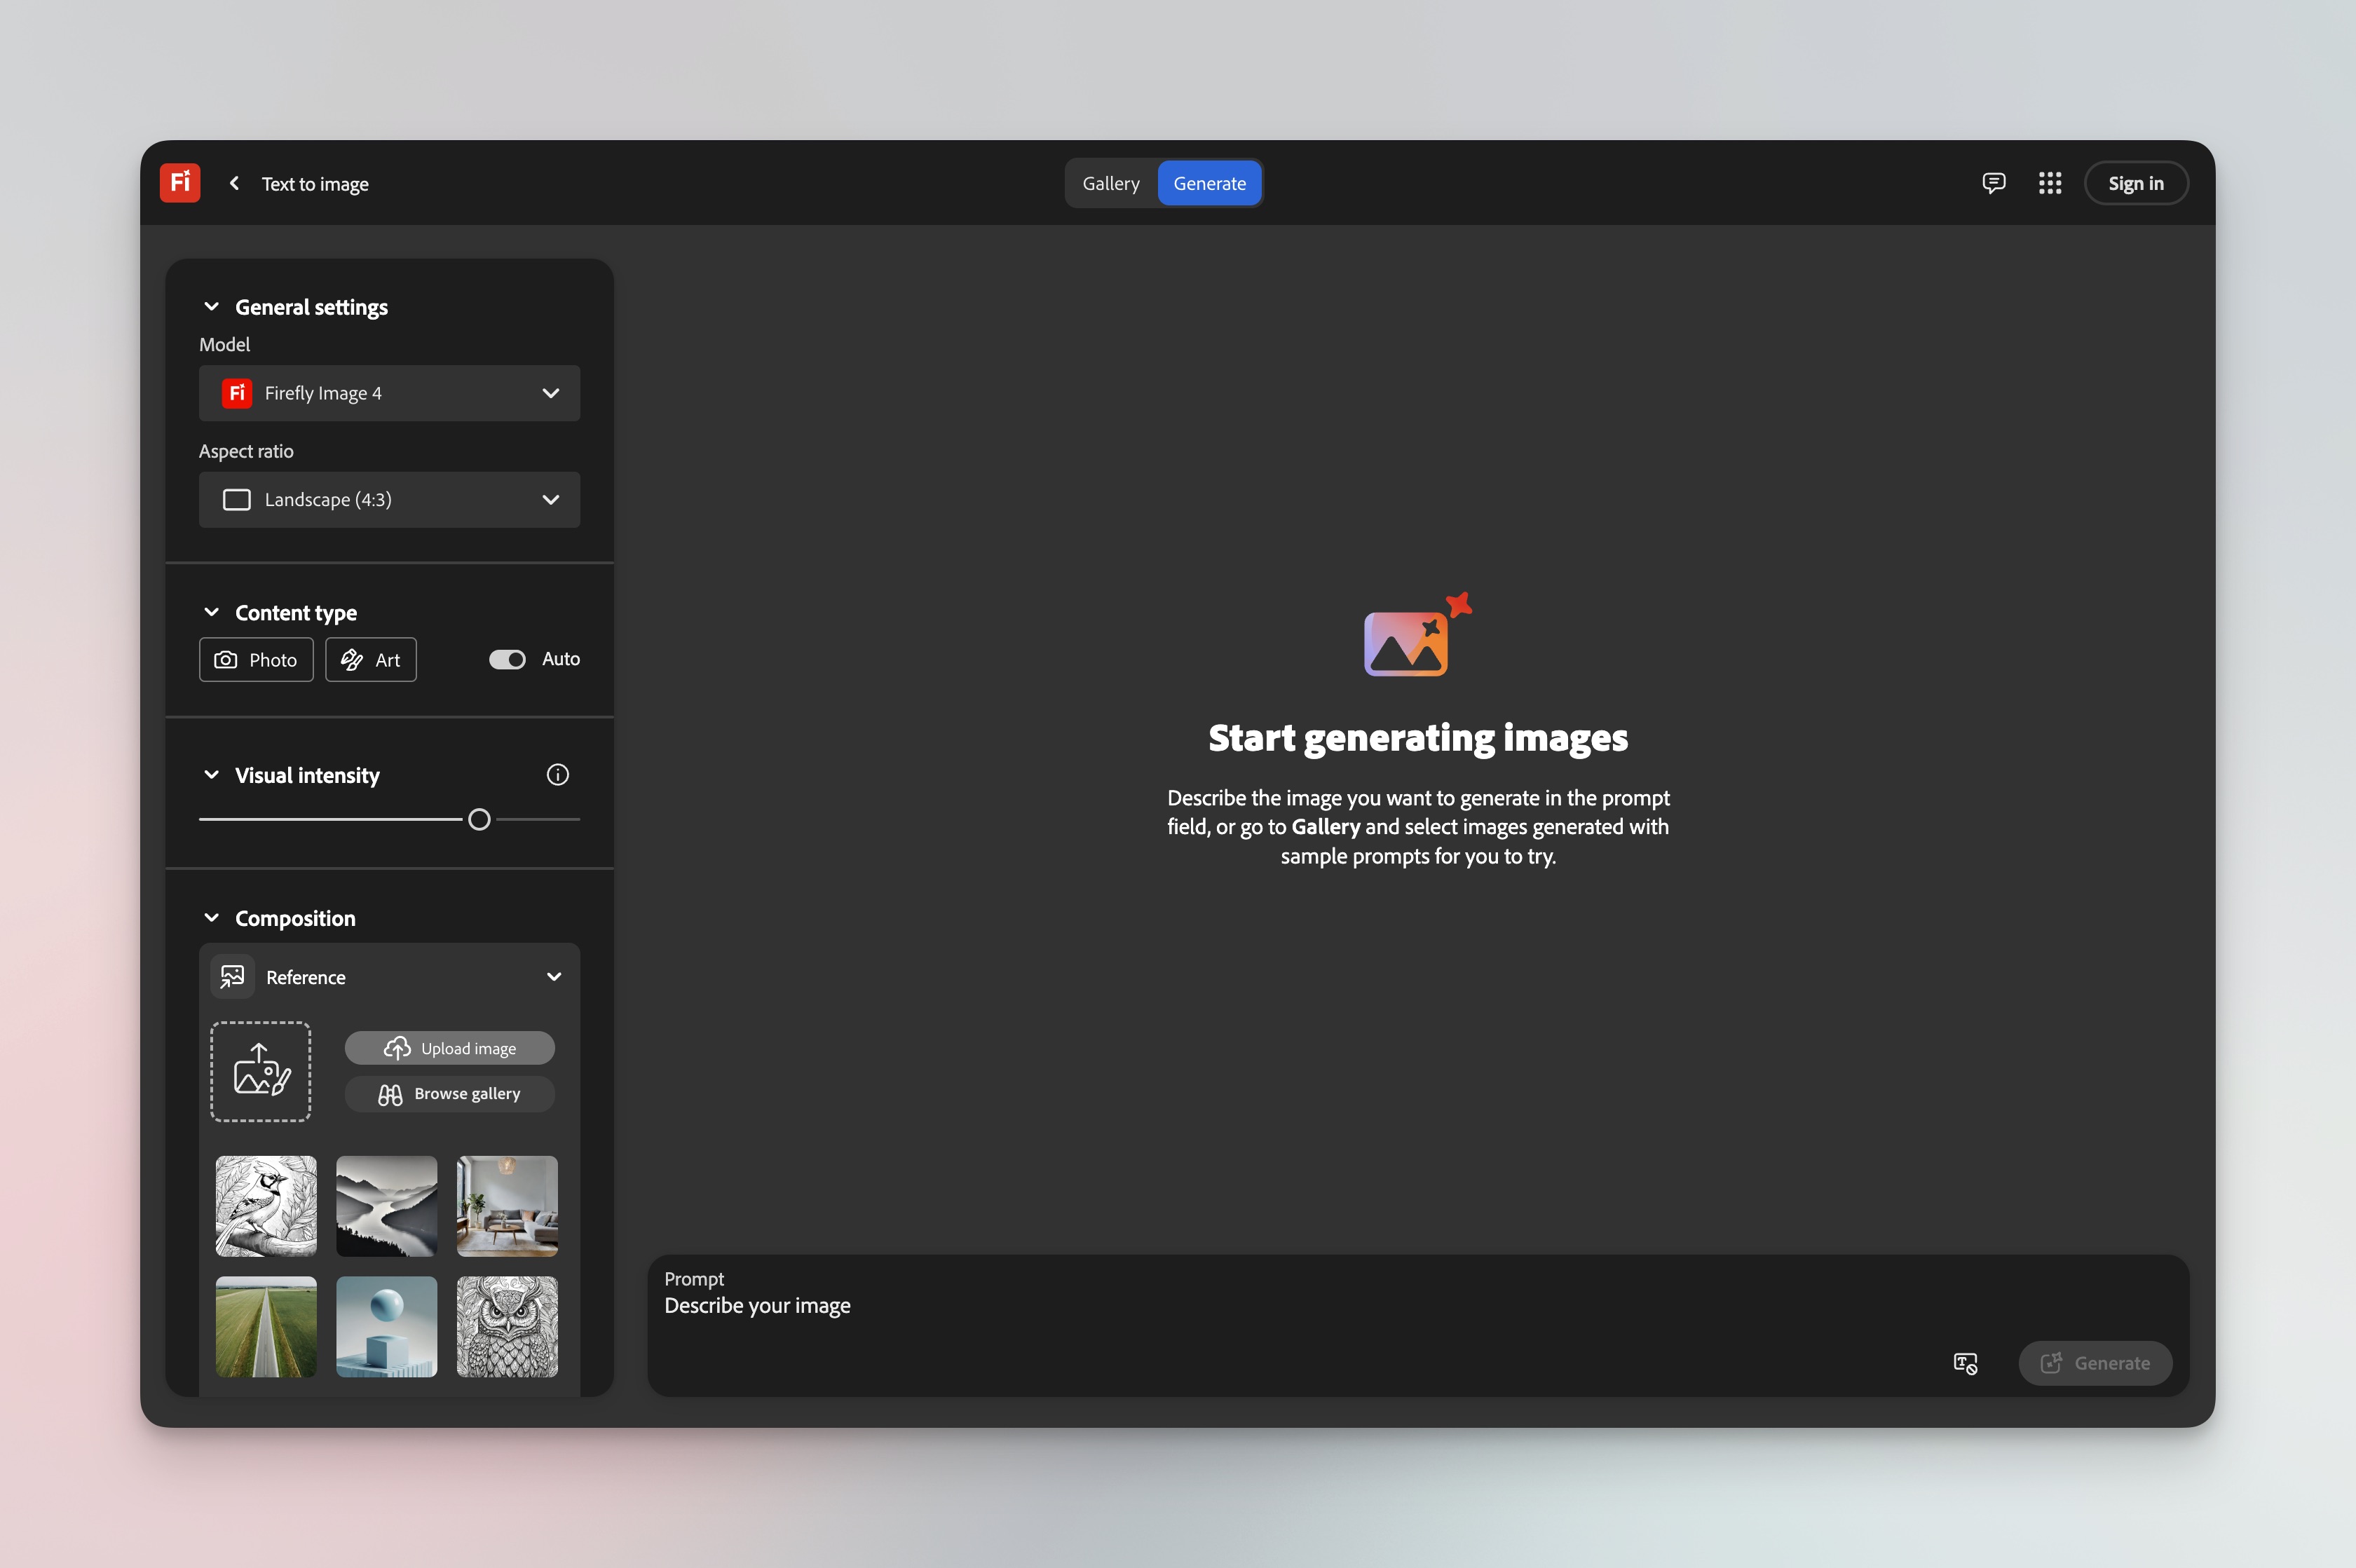The height and width of the screenshot is (1568, 2356).
Task: Click the Upload image button in Composition
Action: click(x=450, y=1047)
